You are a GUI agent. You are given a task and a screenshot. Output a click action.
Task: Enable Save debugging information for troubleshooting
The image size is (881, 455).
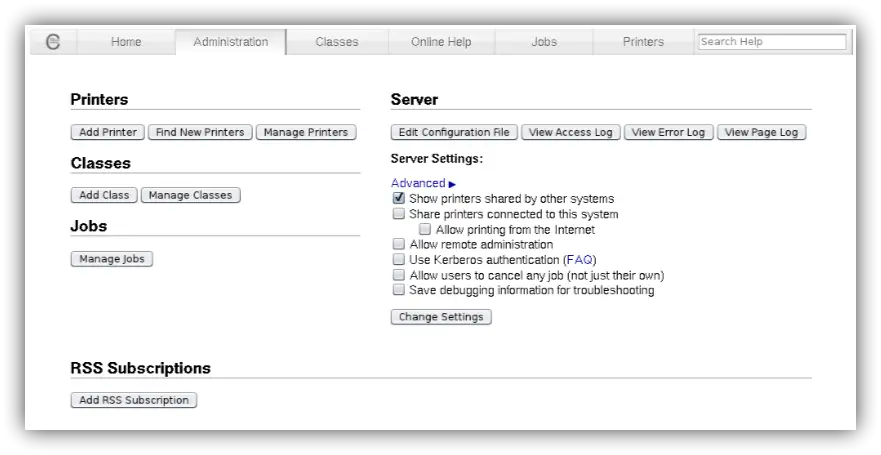coord(398,290)
